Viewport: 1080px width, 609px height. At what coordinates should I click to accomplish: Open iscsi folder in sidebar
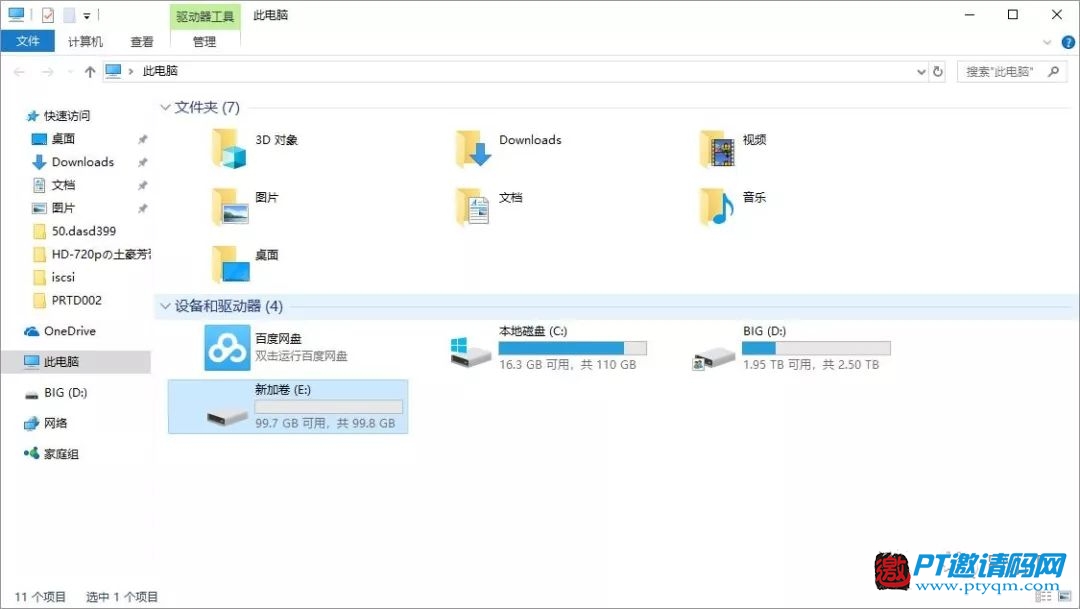(x=54, y=278)
